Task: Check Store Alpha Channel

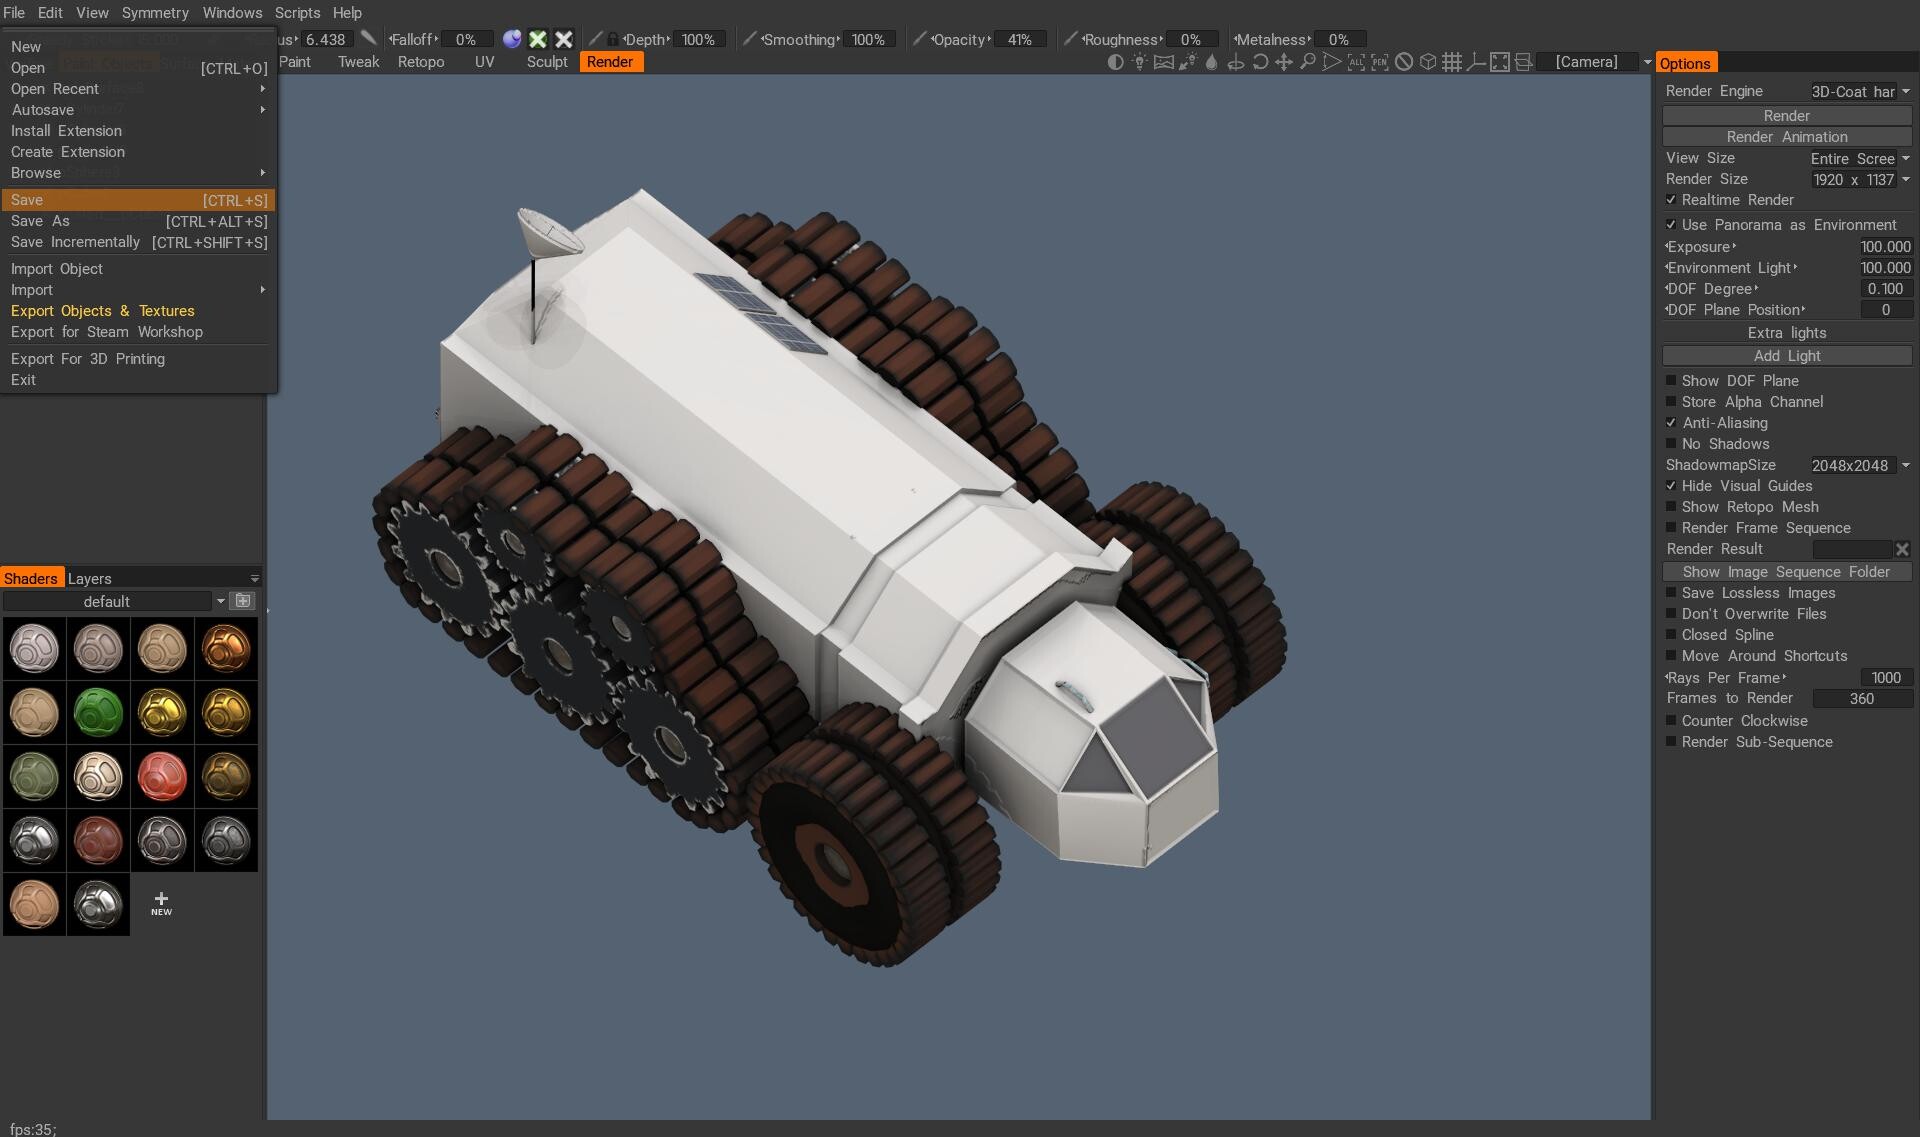Action: point(1671,401)
